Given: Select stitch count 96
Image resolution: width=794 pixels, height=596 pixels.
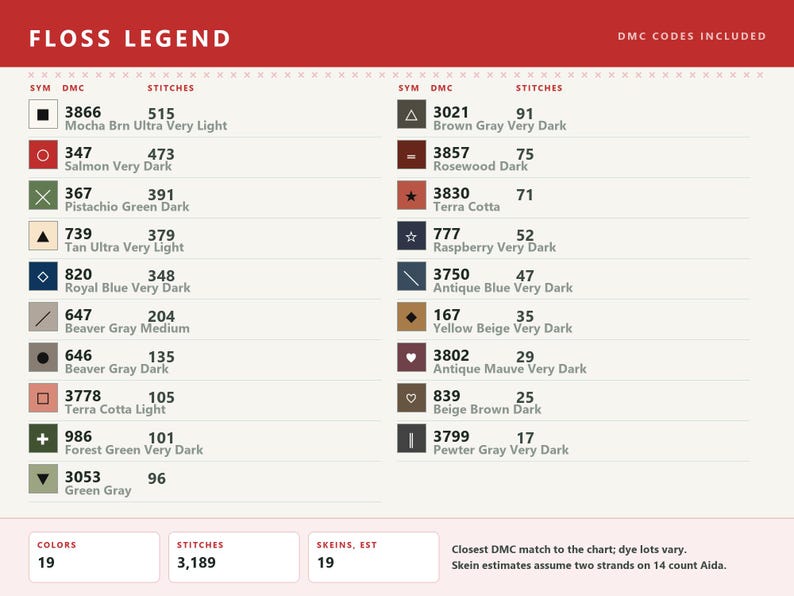Looking at the screenshot, I should pyautogui.click(x=156, y=478).
